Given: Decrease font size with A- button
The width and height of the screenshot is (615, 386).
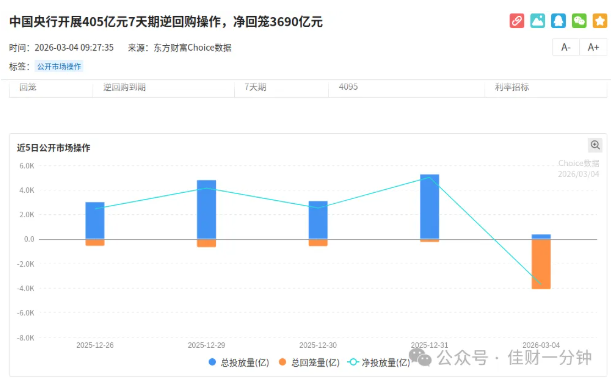Looking at the screenshot, I should tap(566, 47).
